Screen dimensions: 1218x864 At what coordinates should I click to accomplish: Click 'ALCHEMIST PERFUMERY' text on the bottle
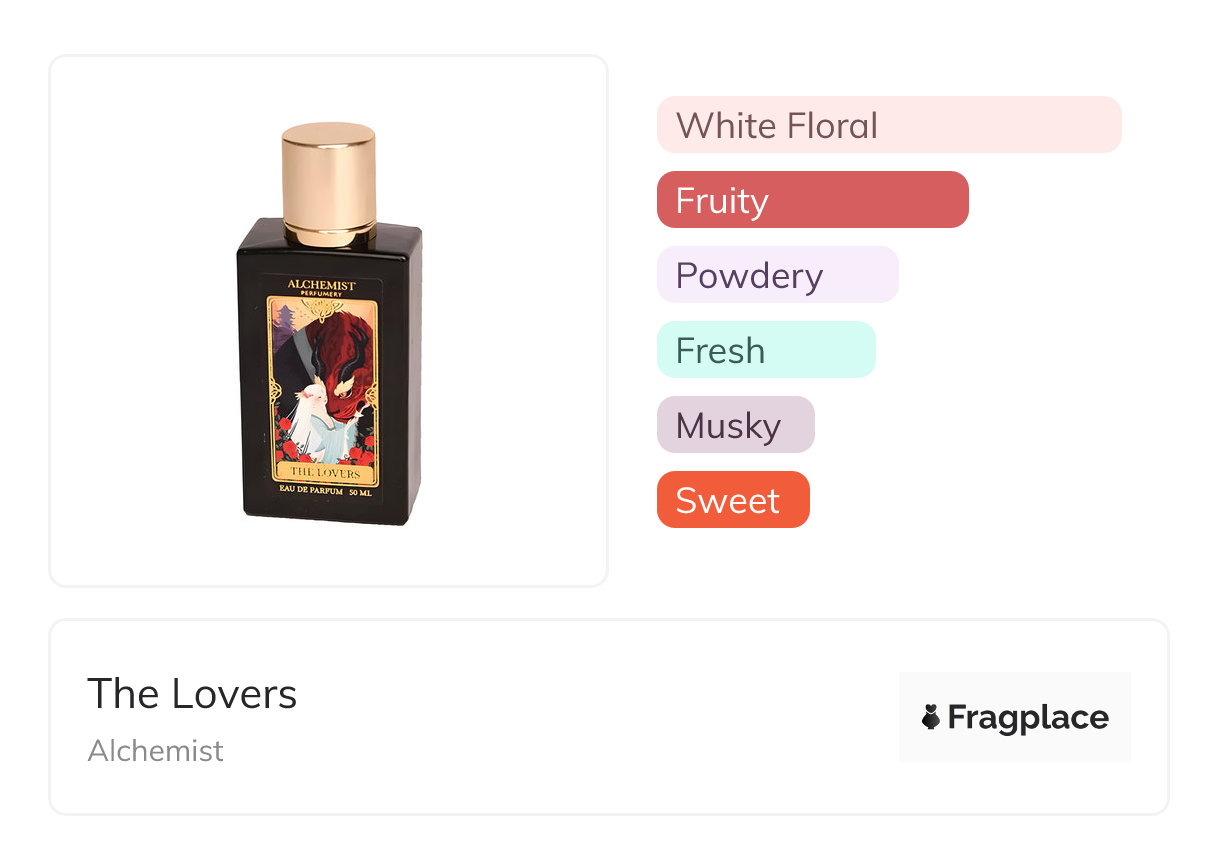pyautogui.click(x=322, y=289)
